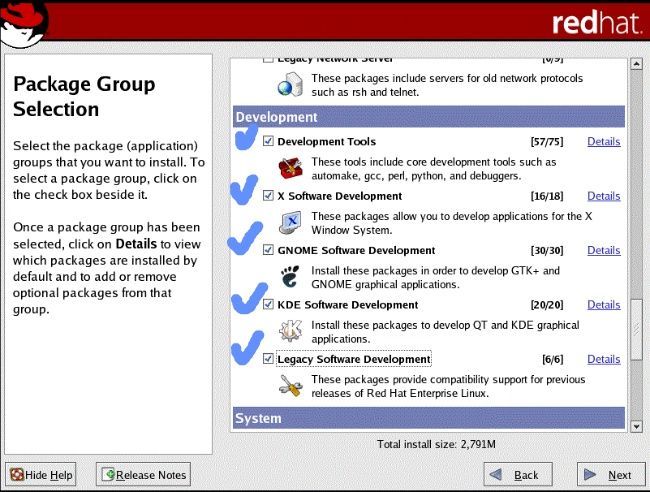Viewport: 650px width, 492px height.
Task: Open Details for GNOME Software Development
Action: [x=604, y=250]
